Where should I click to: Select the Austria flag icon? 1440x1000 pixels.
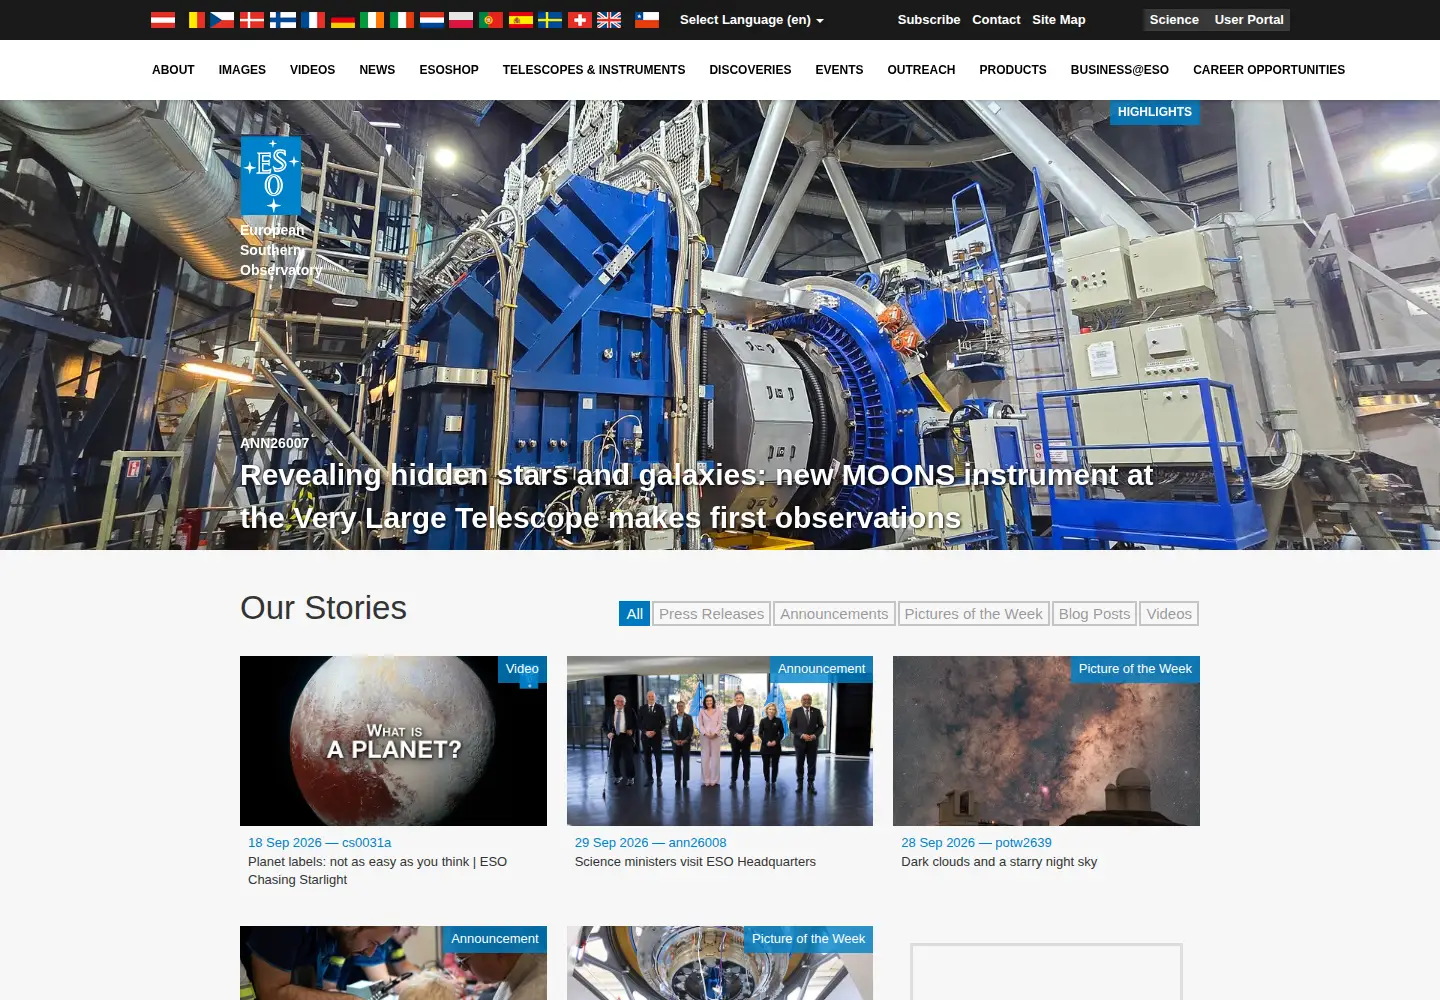click(x=163, y=20)
